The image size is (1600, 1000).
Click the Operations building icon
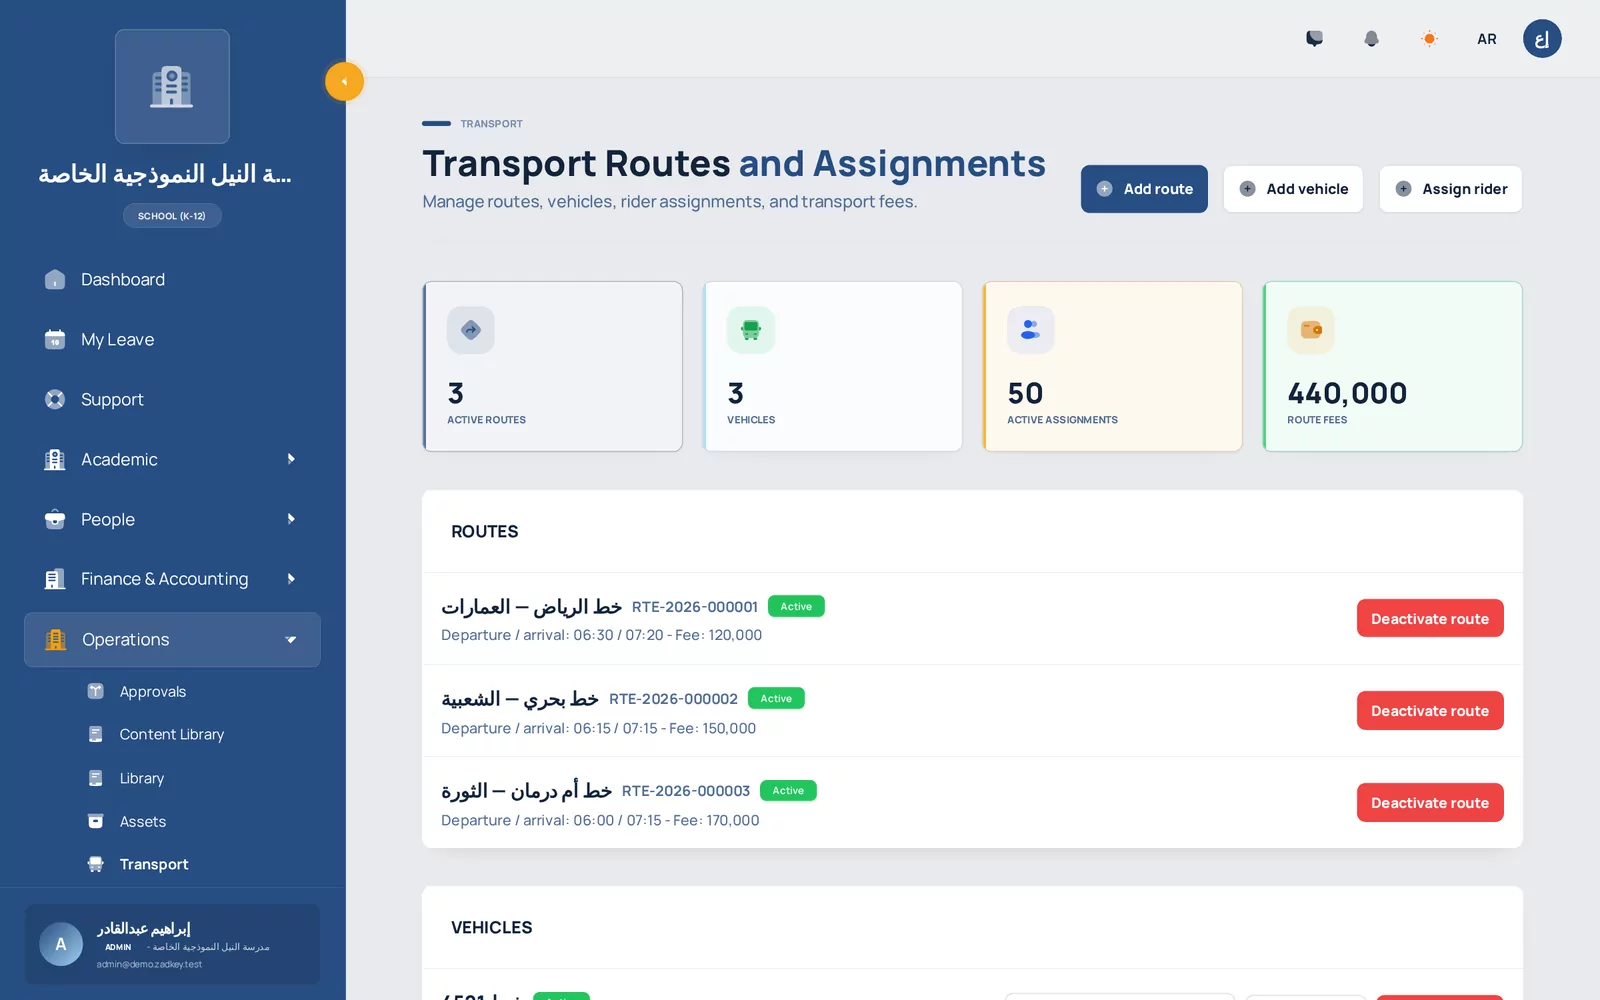tap(56, 640)
